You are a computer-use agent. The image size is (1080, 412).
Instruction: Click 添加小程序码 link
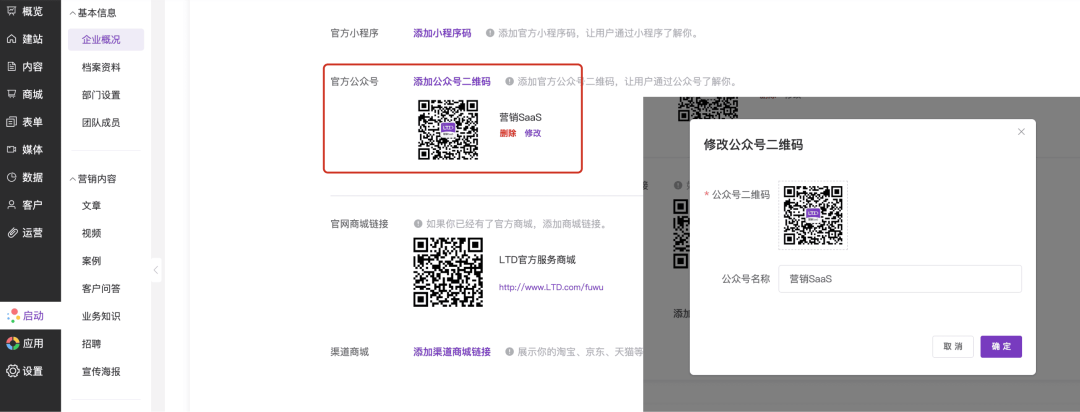coord(443,33)
